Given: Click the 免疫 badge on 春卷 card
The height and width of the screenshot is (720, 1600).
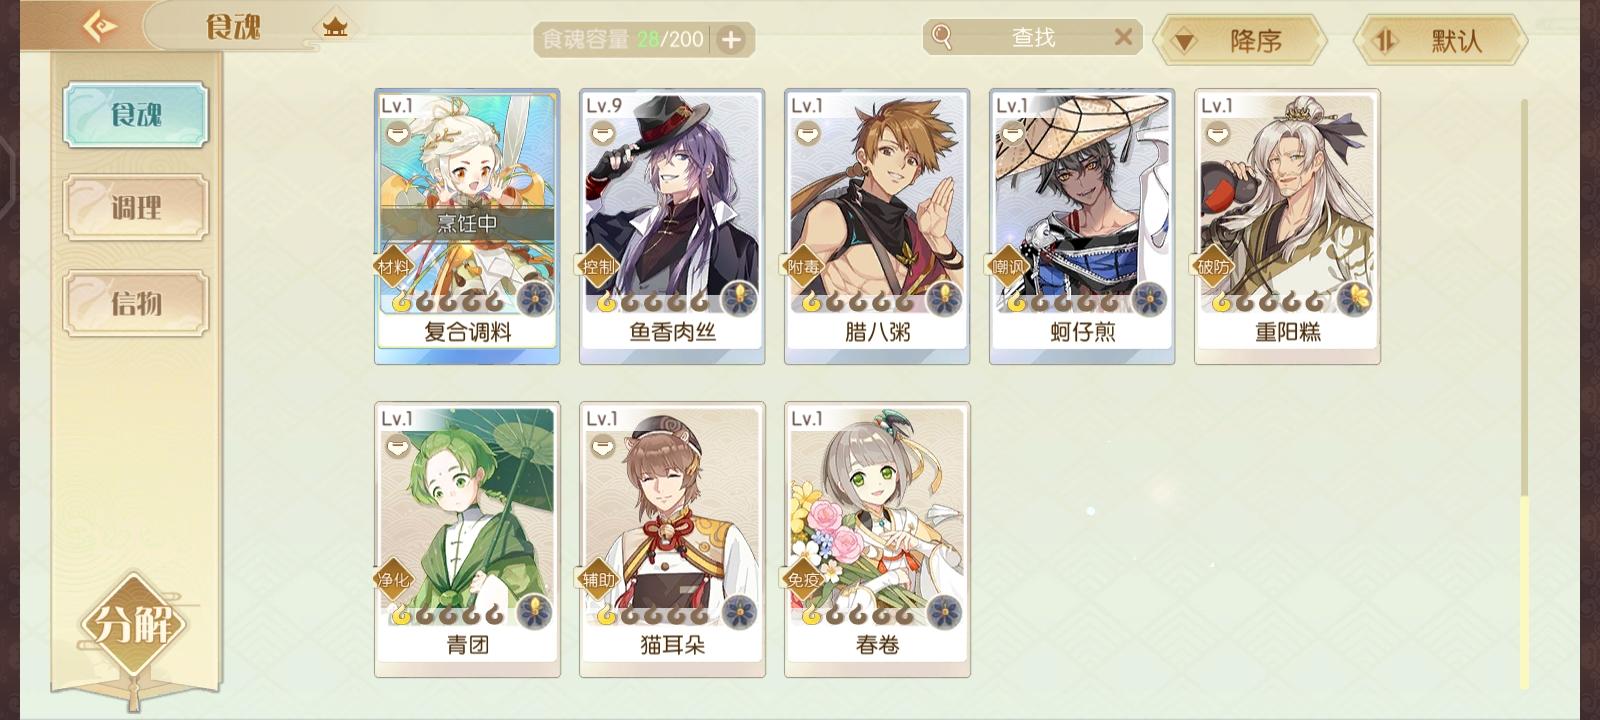Looking at the screenshot, I should 803,579.
